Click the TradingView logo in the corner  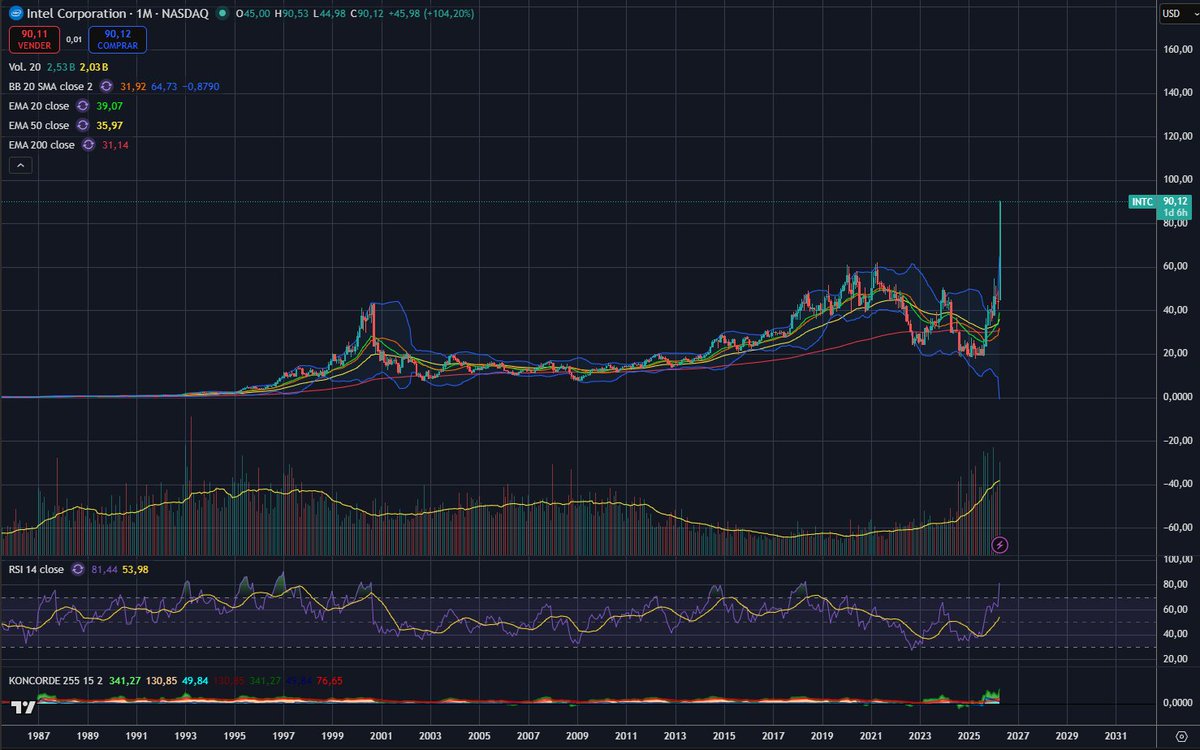coord(25,708)
